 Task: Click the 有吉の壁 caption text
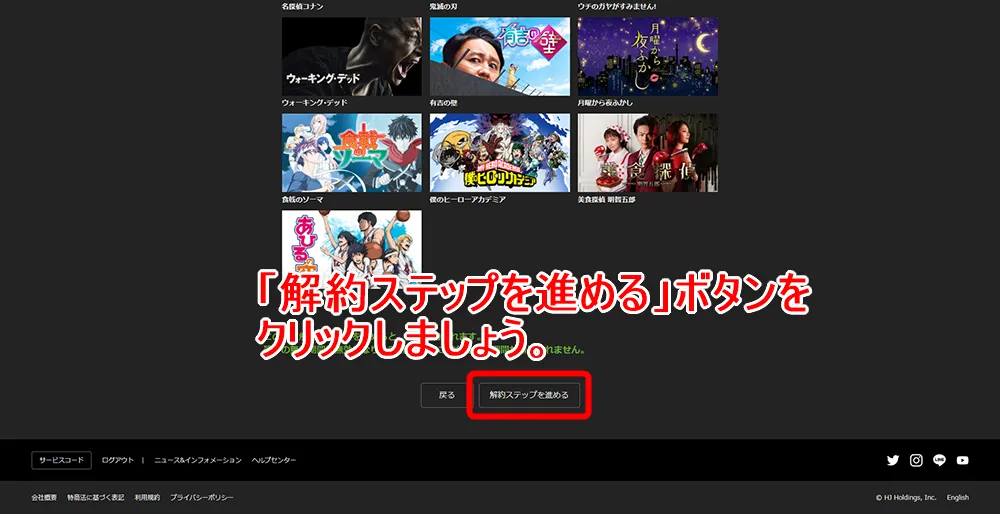point(444,103)
